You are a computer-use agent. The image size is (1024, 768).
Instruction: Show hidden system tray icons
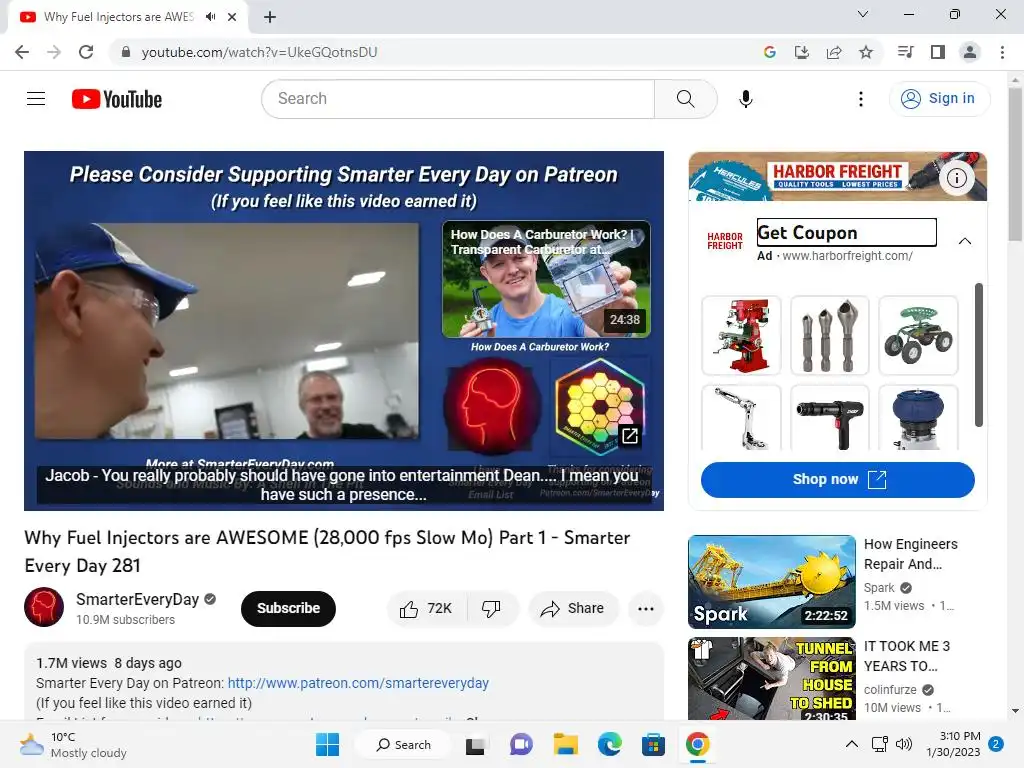pos(852,744)
